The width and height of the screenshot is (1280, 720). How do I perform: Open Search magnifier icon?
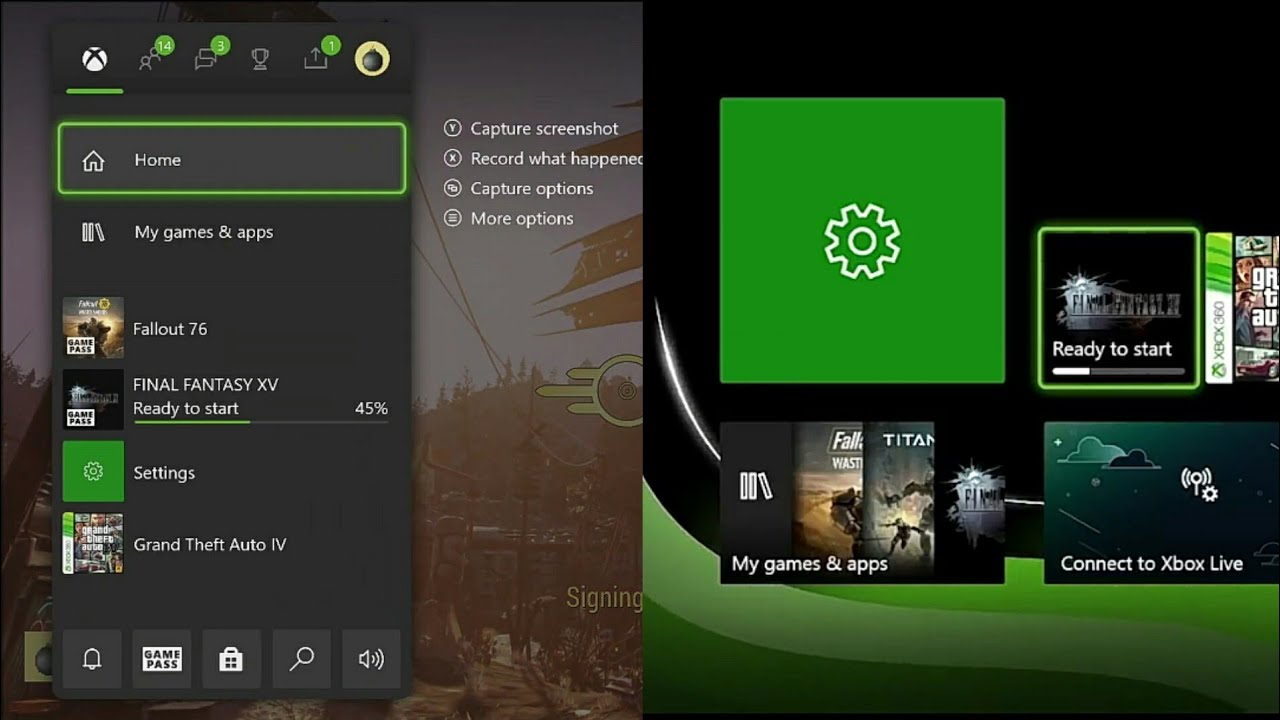pos(301,659)
